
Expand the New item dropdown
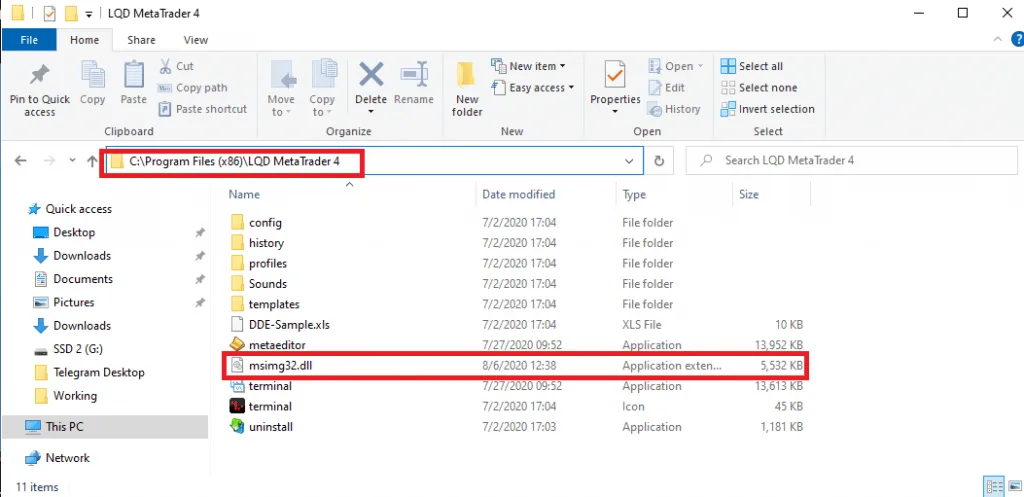(x=531, y=66)
